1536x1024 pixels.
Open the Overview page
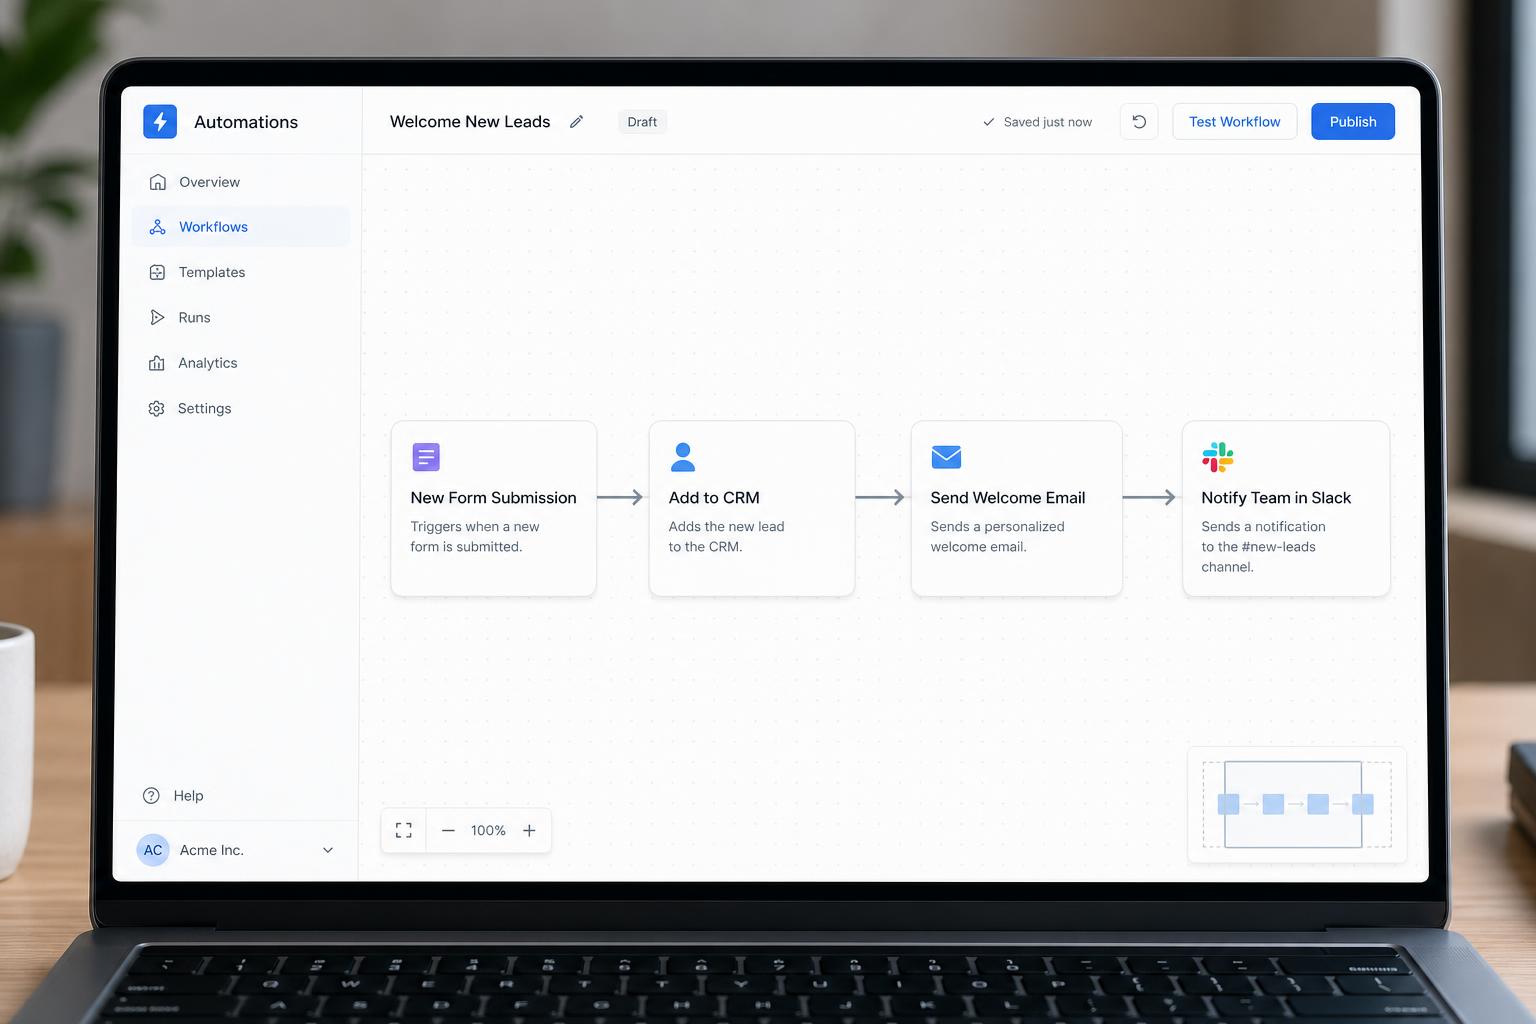pyautogui.click(x=241, y=182)
